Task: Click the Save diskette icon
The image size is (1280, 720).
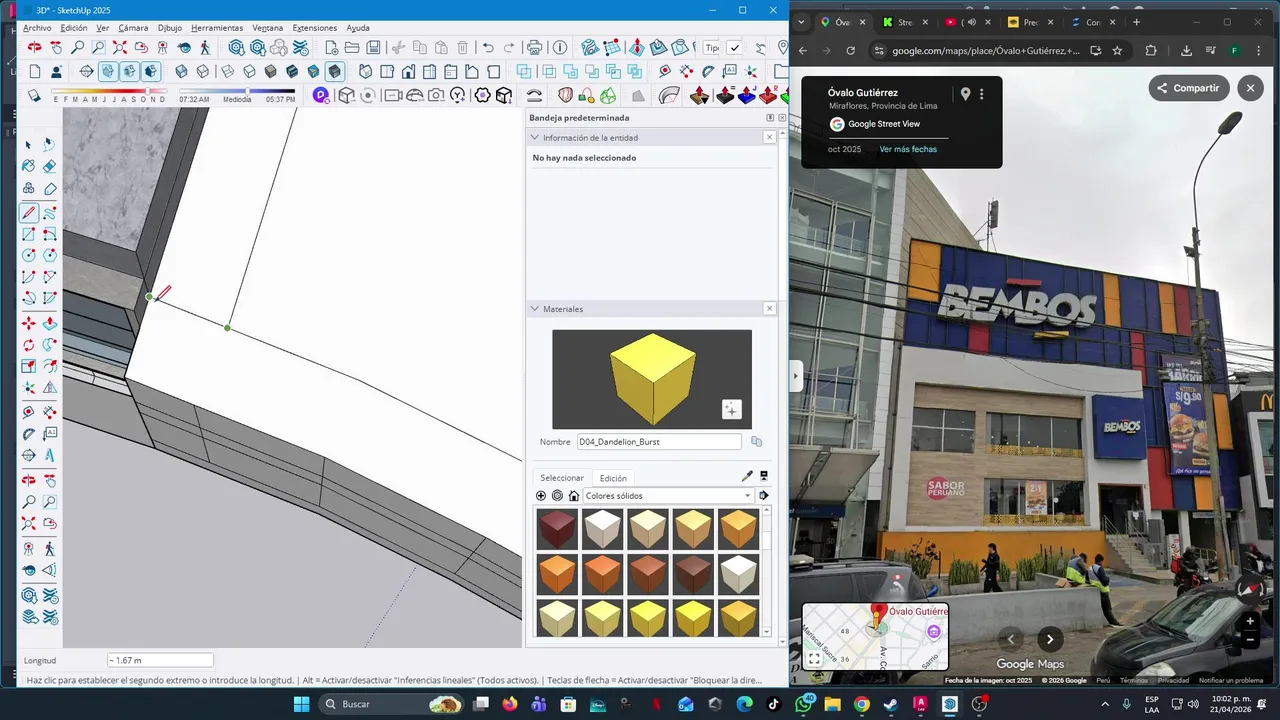Action: [x=373, y=47]
